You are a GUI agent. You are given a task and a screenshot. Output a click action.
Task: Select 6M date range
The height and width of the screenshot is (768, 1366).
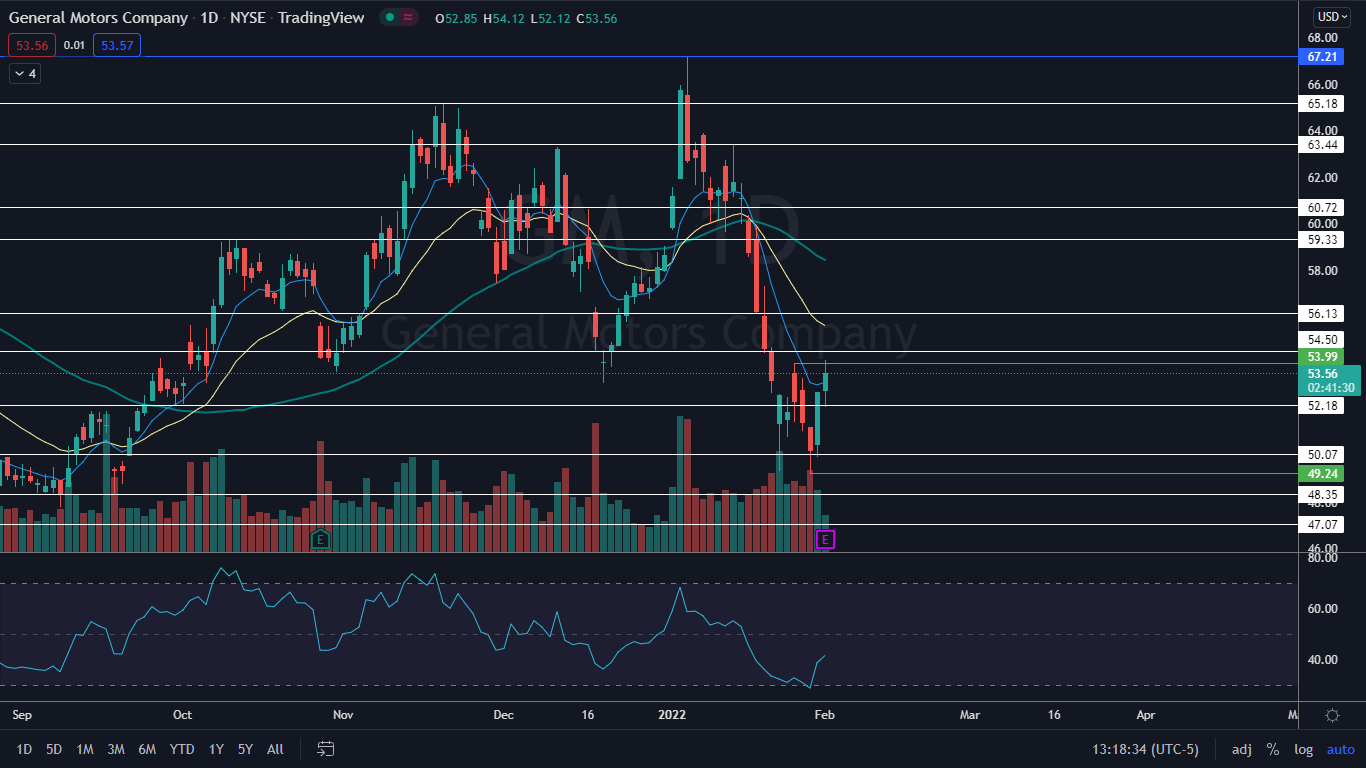(x=147, y=749)
